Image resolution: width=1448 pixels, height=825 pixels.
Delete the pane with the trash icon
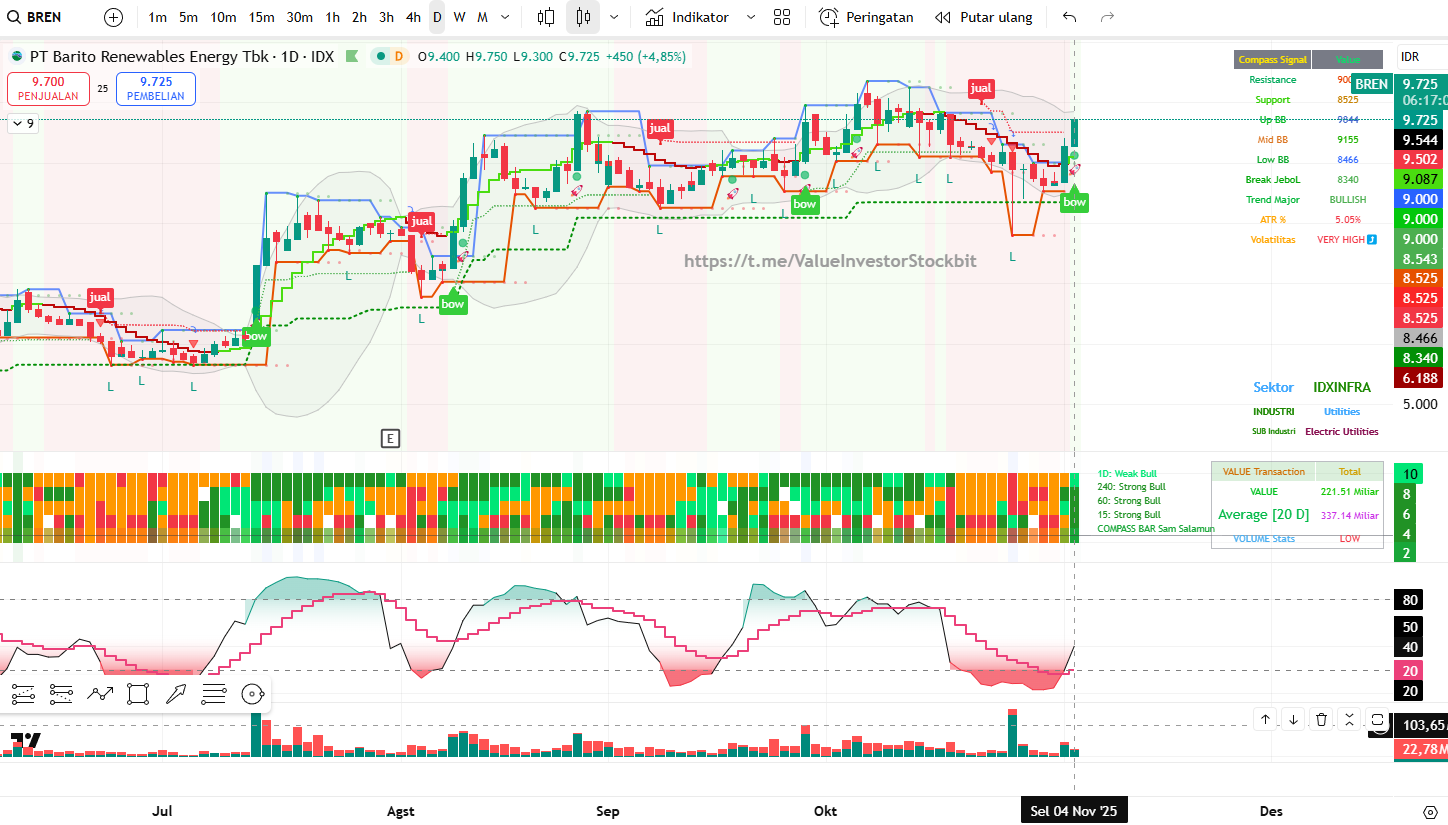pyautogui.click(x=1321, y=719)
